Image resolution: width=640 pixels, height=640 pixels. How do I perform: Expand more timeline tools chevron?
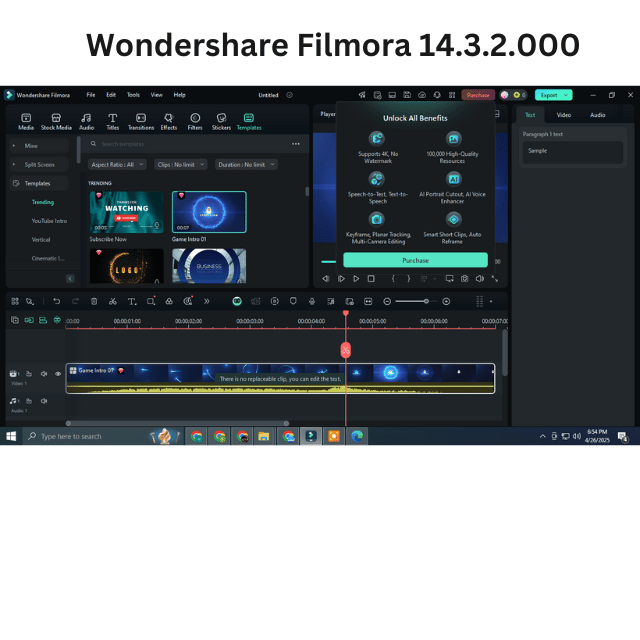207,301
